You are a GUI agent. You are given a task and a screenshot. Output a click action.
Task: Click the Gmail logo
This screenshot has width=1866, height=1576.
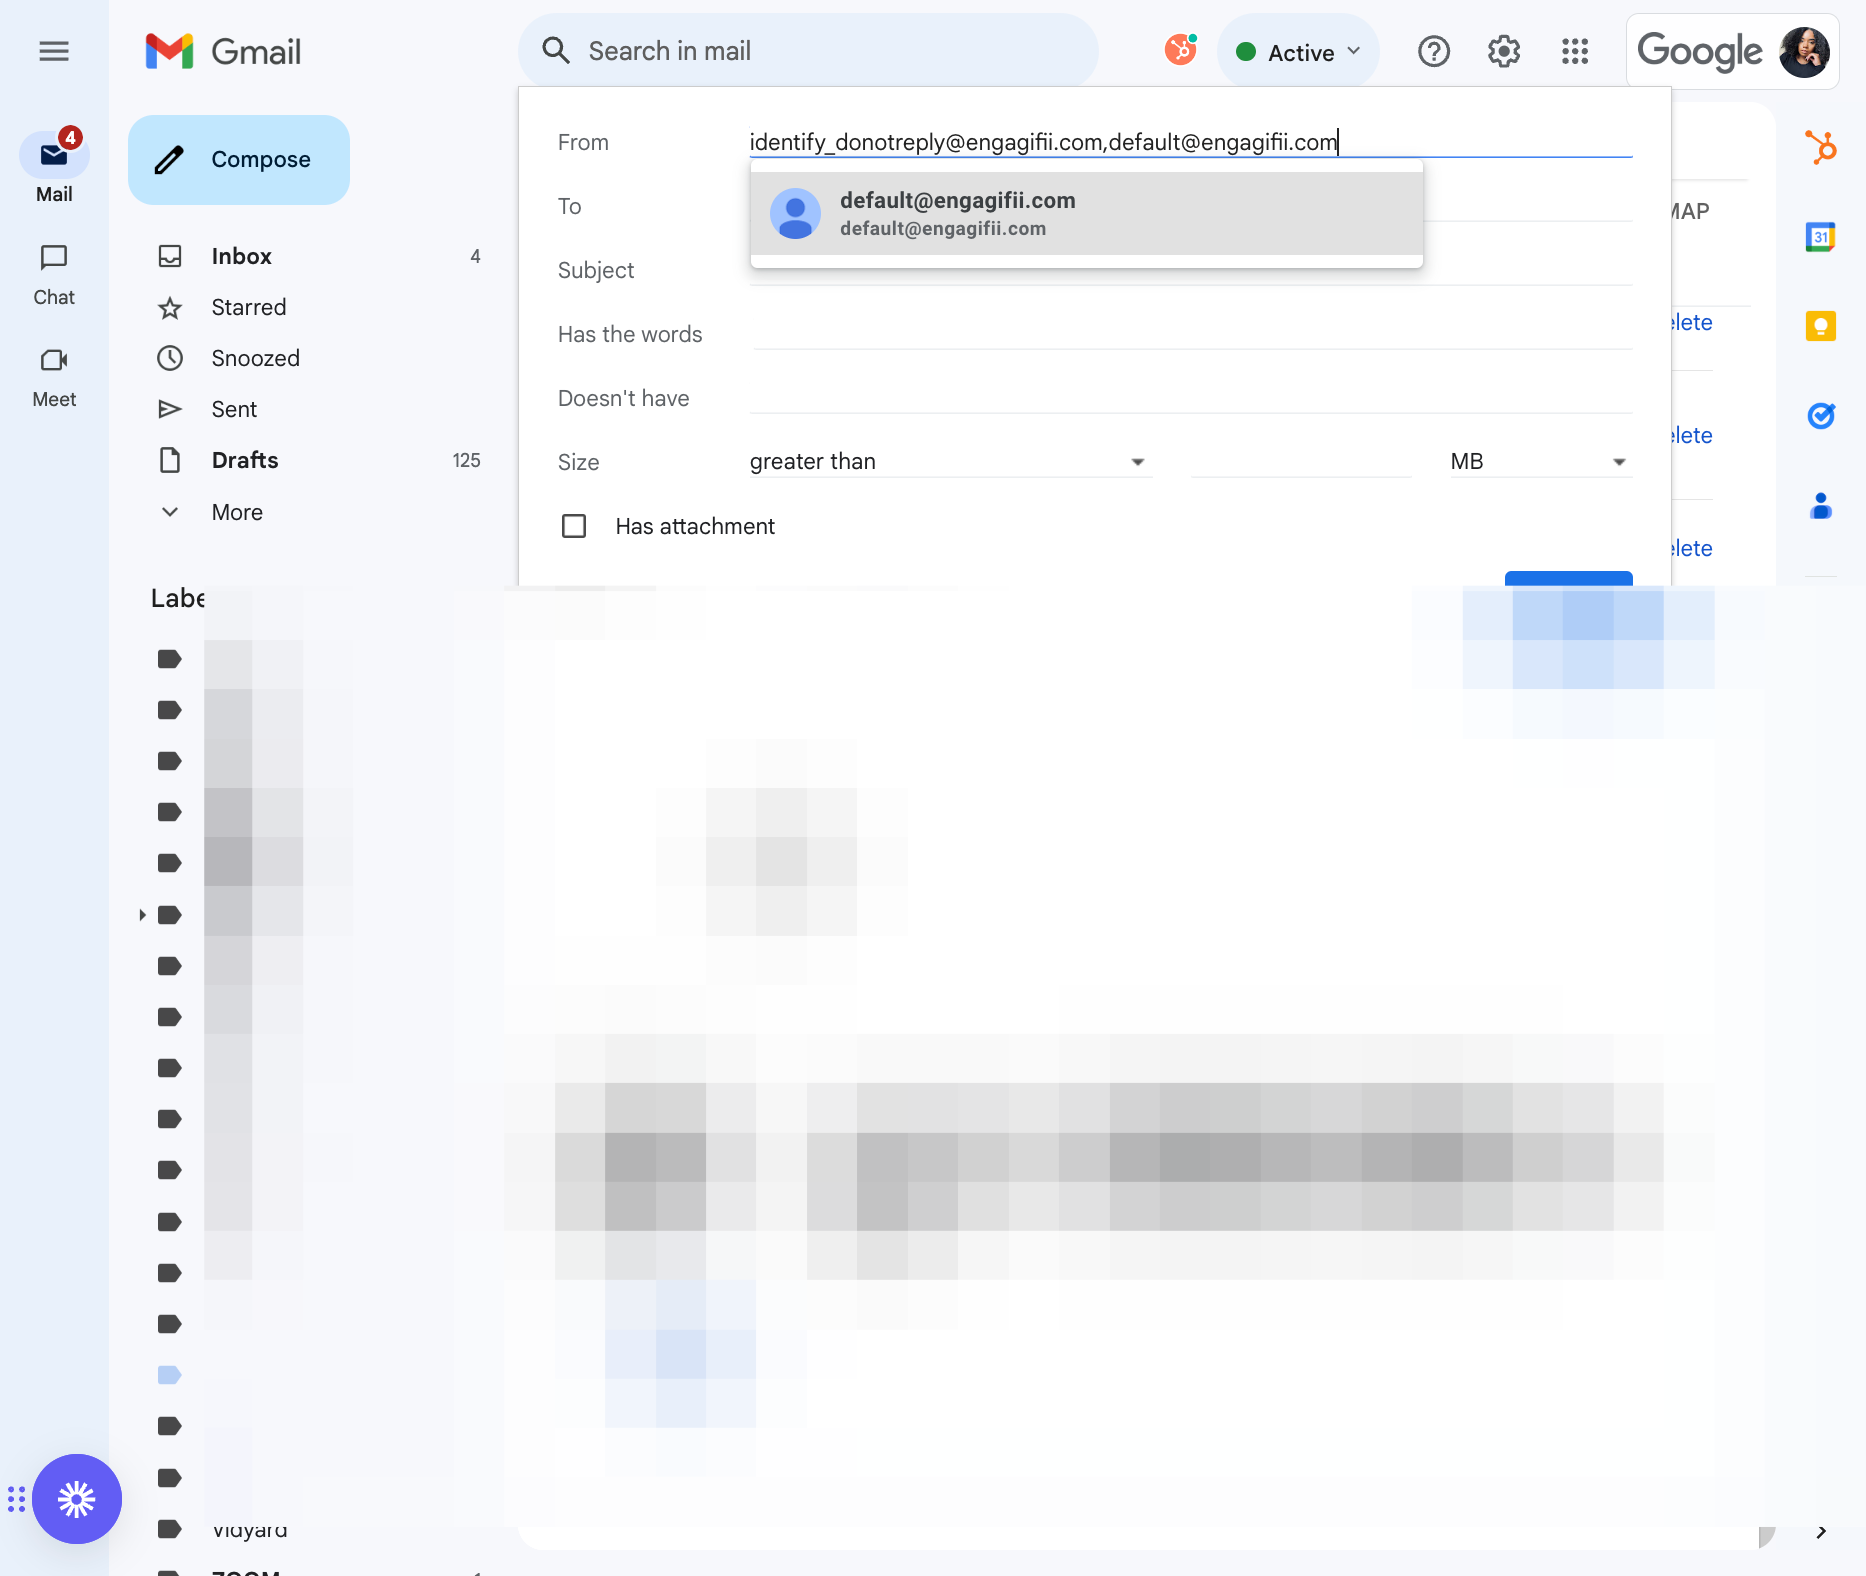pyautogui.click(x=223, y=51)
